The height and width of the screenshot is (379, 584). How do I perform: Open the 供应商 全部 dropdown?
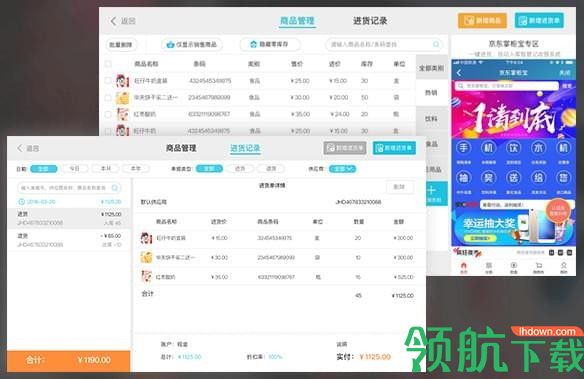(342, 169)
